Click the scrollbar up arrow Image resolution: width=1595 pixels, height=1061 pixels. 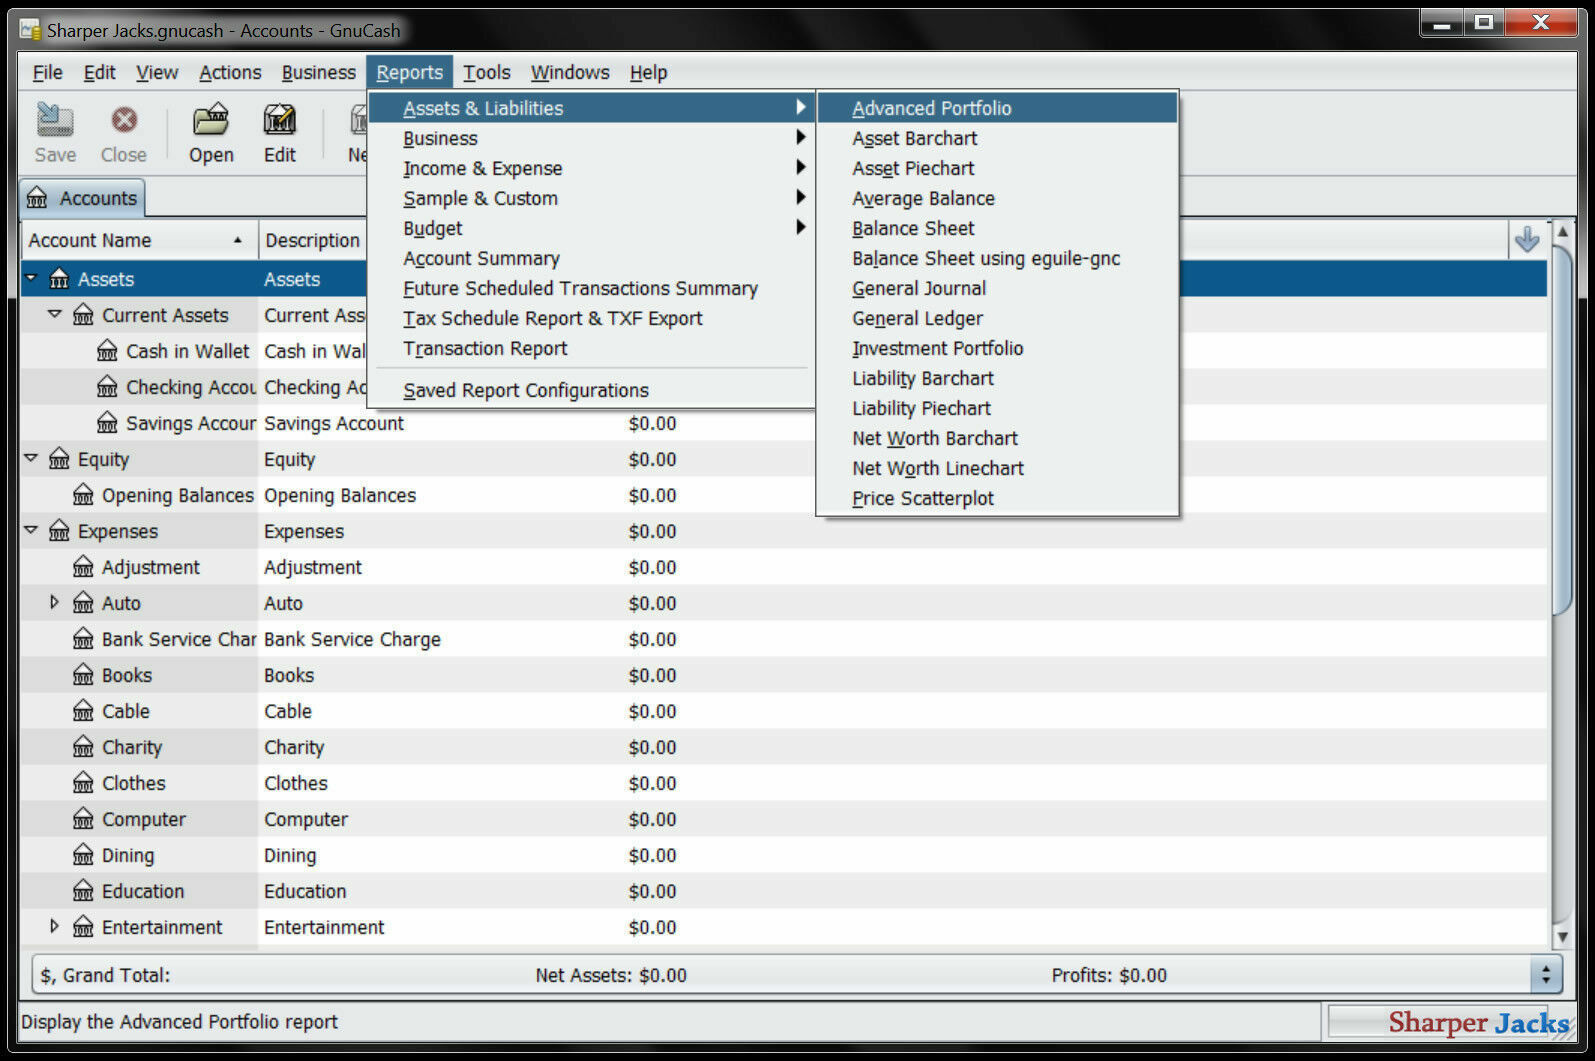[x=1562, y=232]
